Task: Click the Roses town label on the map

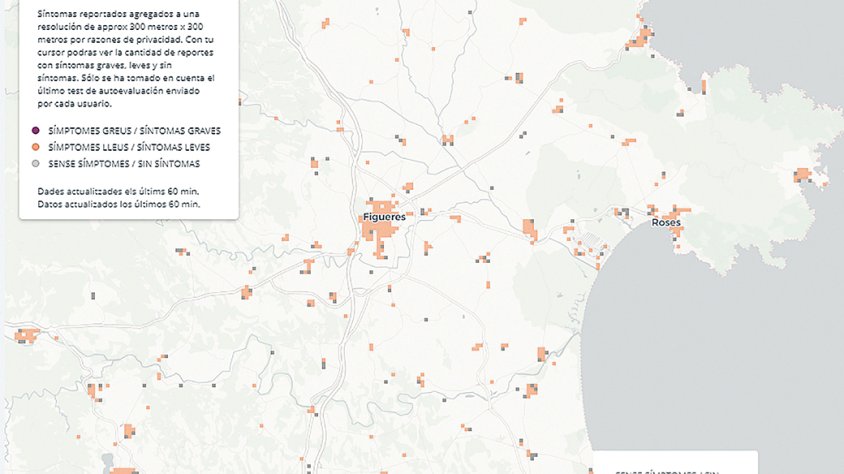Action: pyautogui.click(x=665, y=222)
